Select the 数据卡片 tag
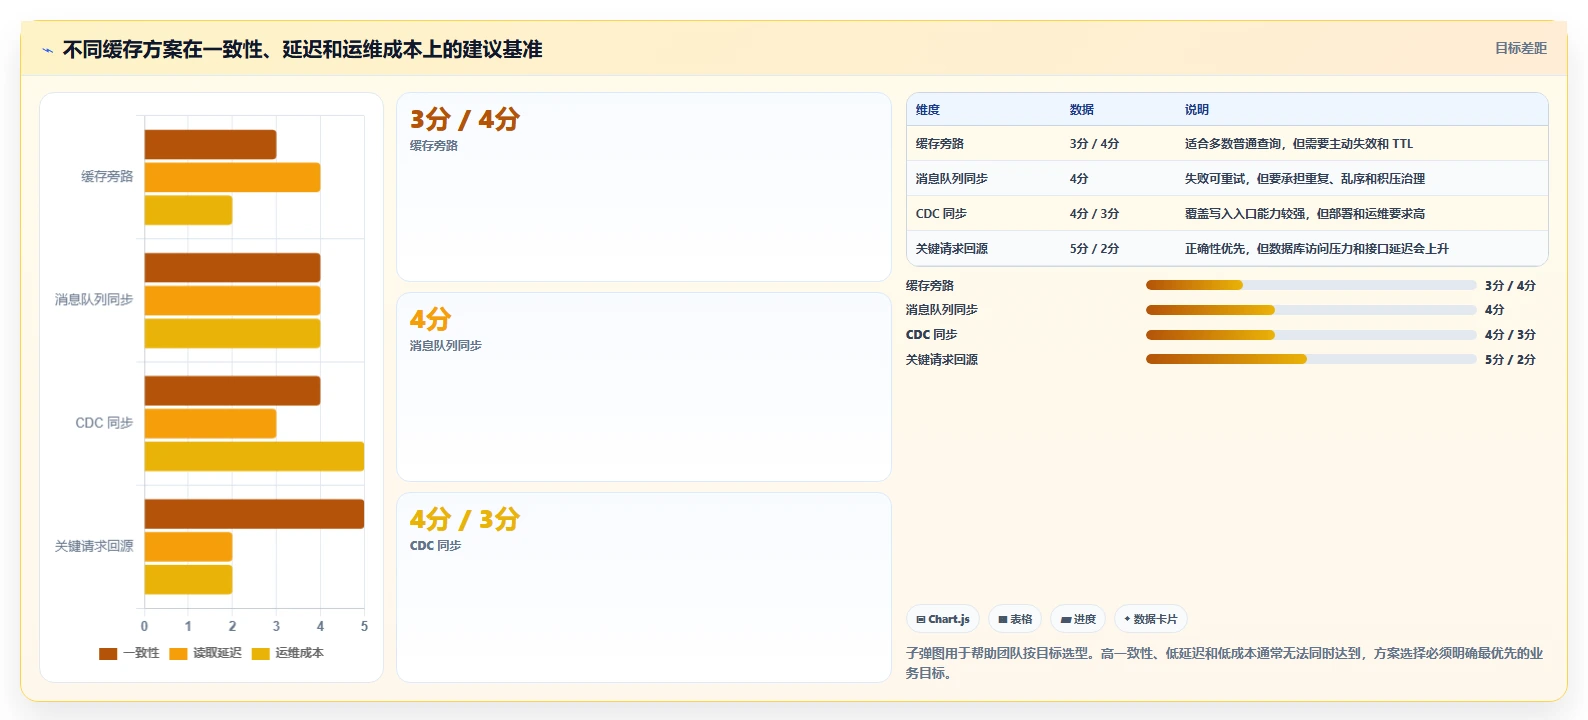The width and height of the screenshot is (1588, 720). pos(1151,619)
